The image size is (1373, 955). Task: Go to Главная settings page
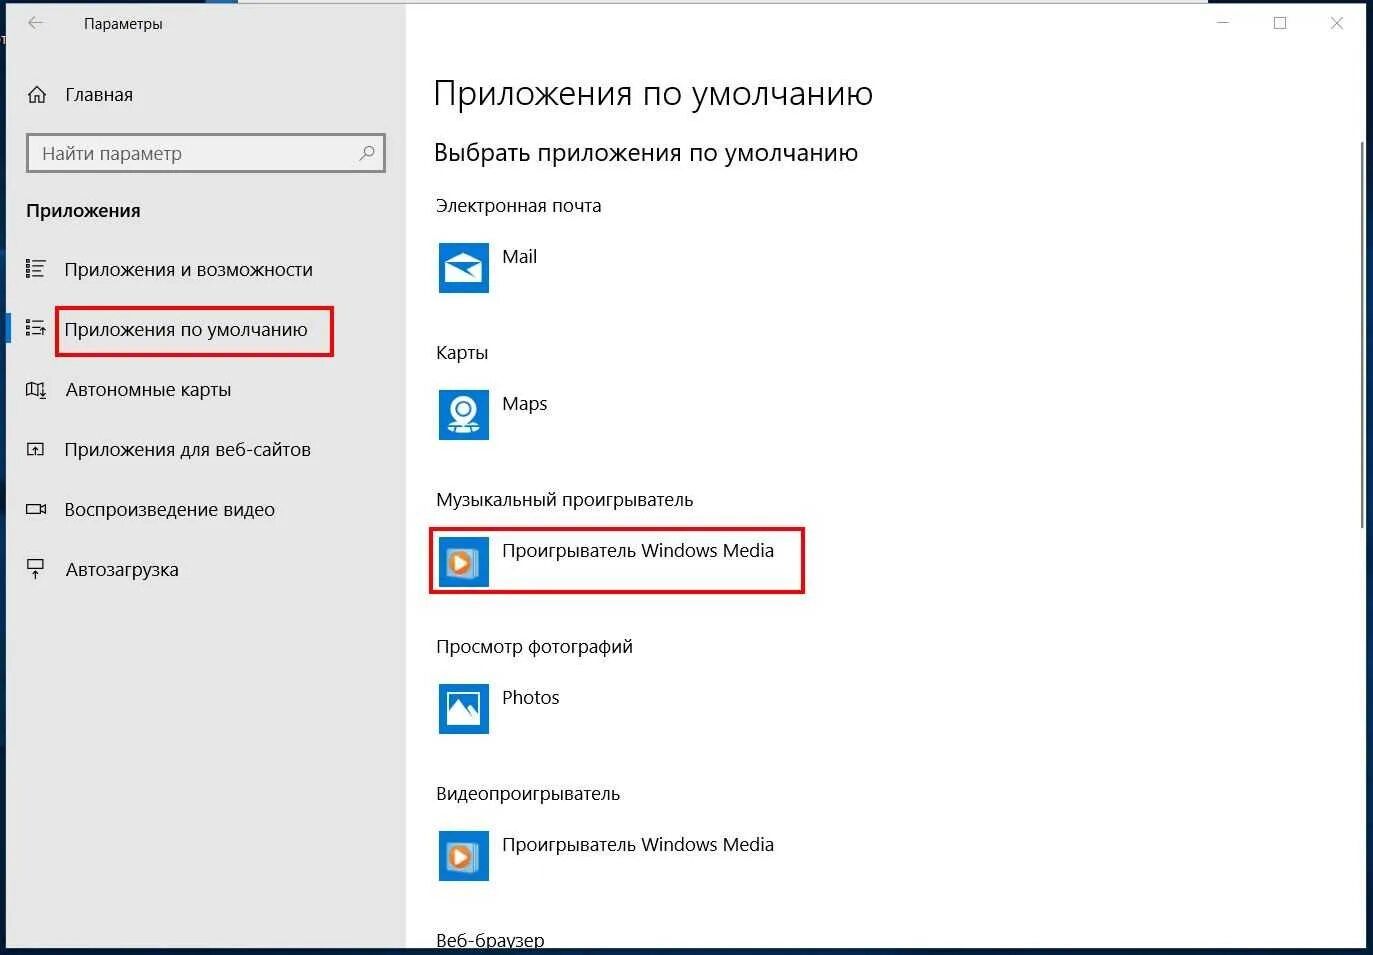[99, 95]
